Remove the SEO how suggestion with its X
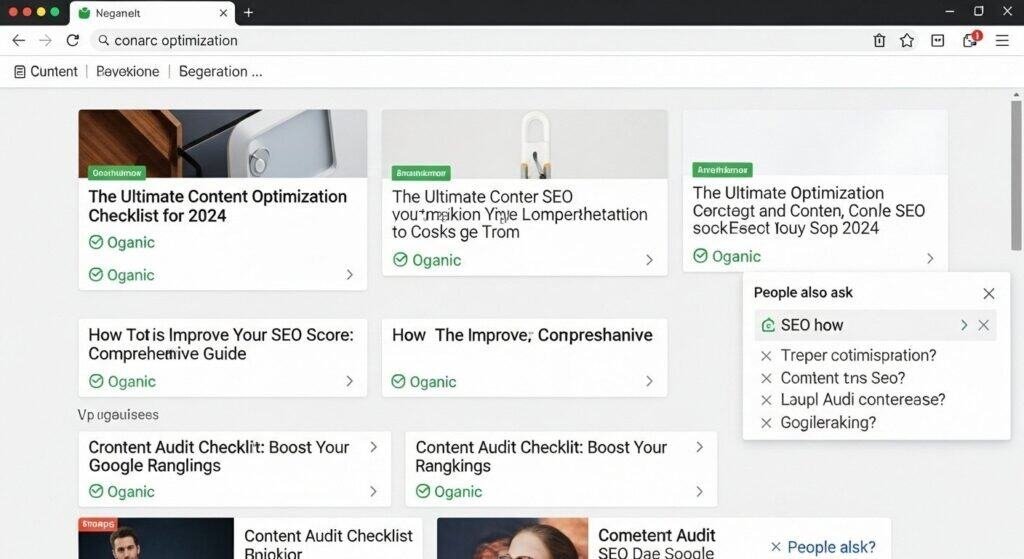The height and width of the screenshot is (559, 1024). (984, 325)
